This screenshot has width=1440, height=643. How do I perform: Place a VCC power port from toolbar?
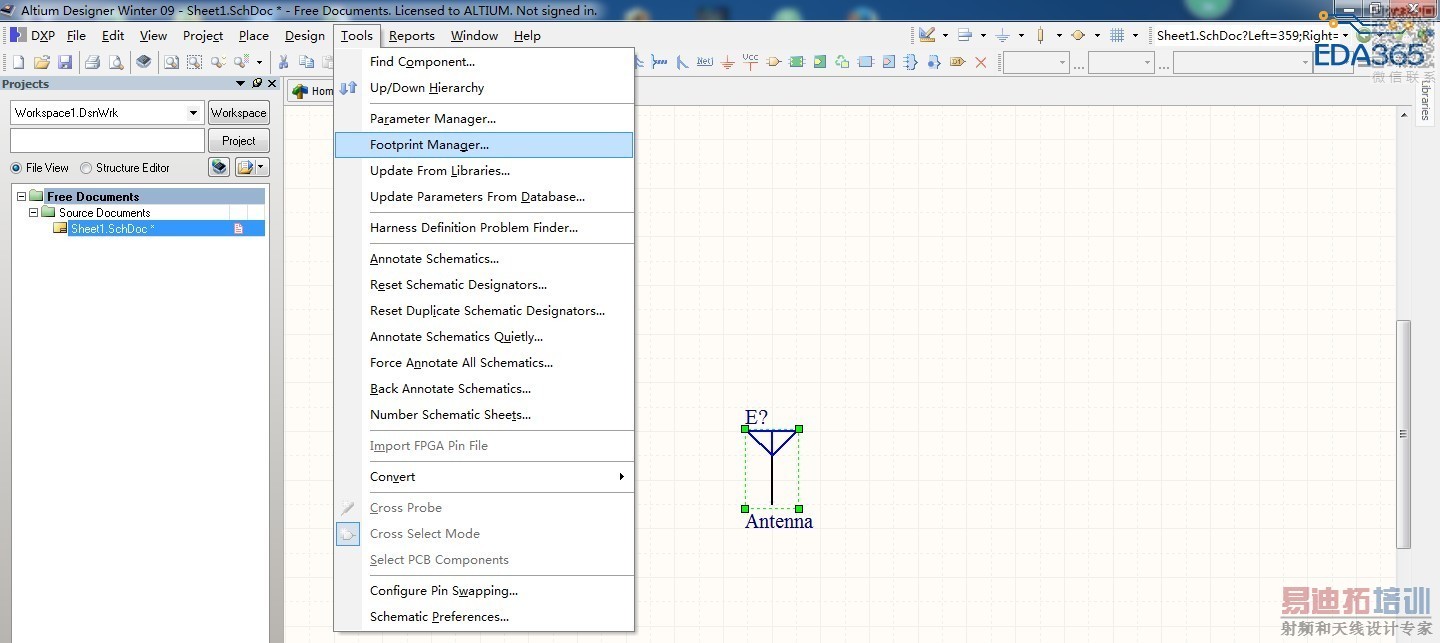750,61
